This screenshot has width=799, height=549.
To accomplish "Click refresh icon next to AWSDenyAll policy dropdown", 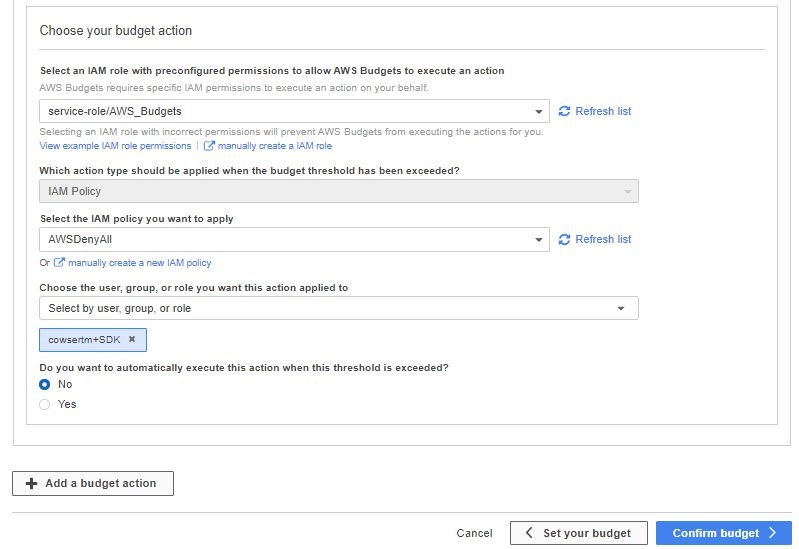I will [564, 240].
